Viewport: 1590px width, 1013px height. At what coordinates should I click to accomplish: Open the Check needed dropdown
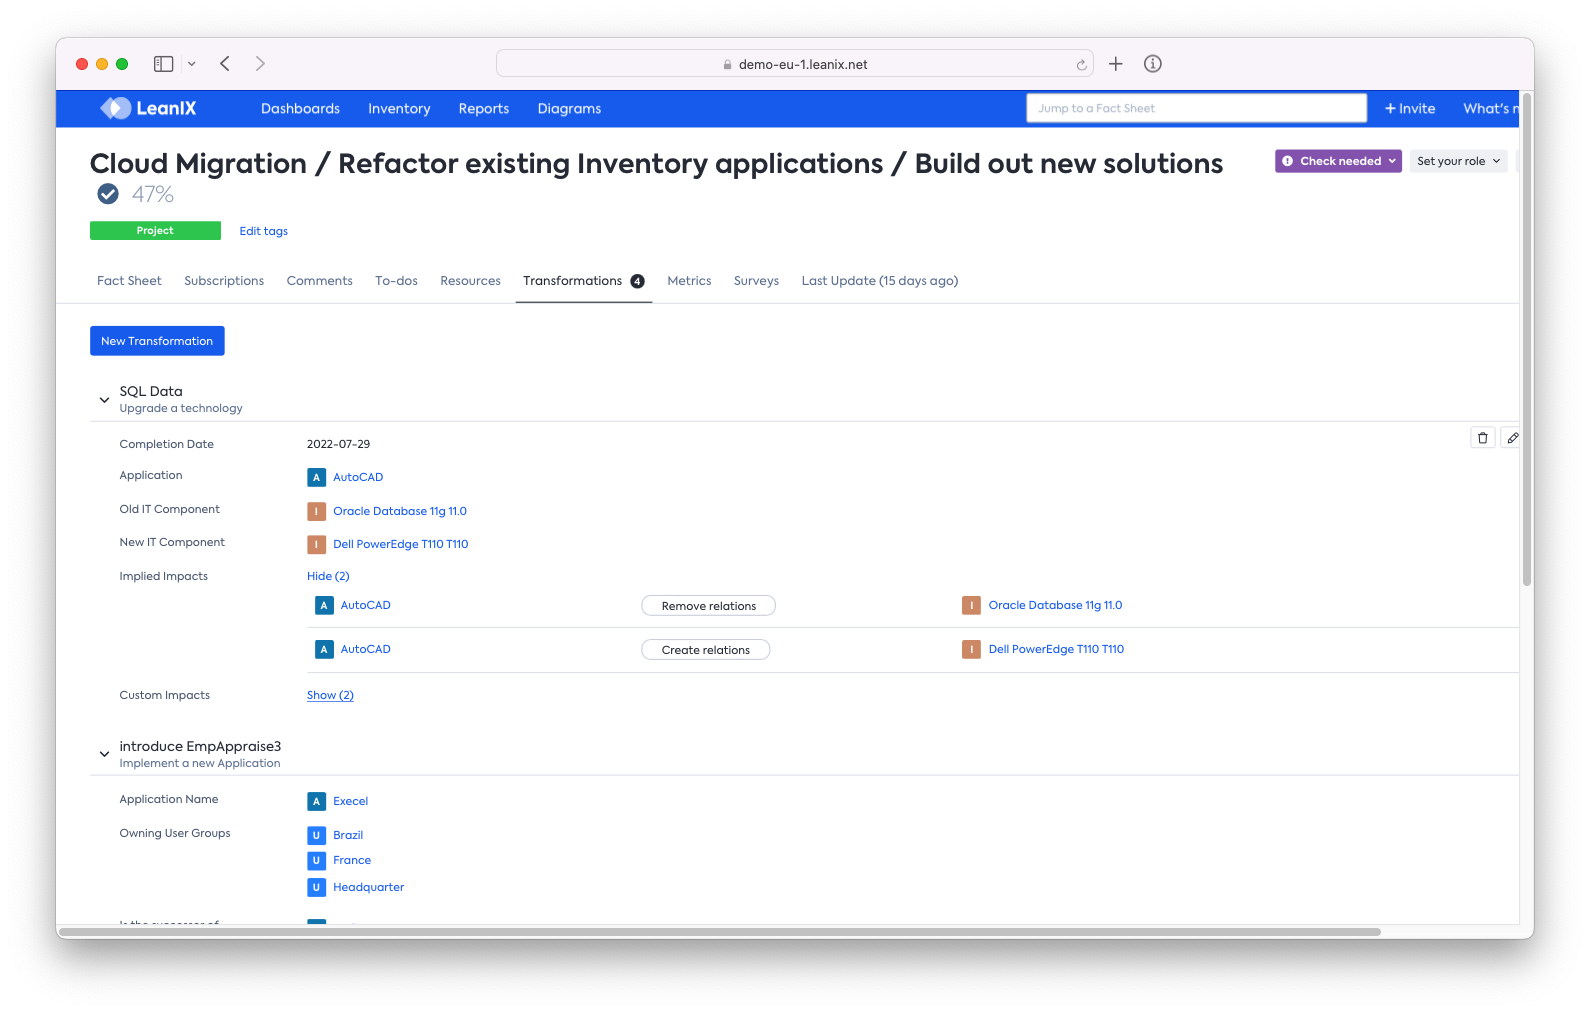pos(1338,161)
